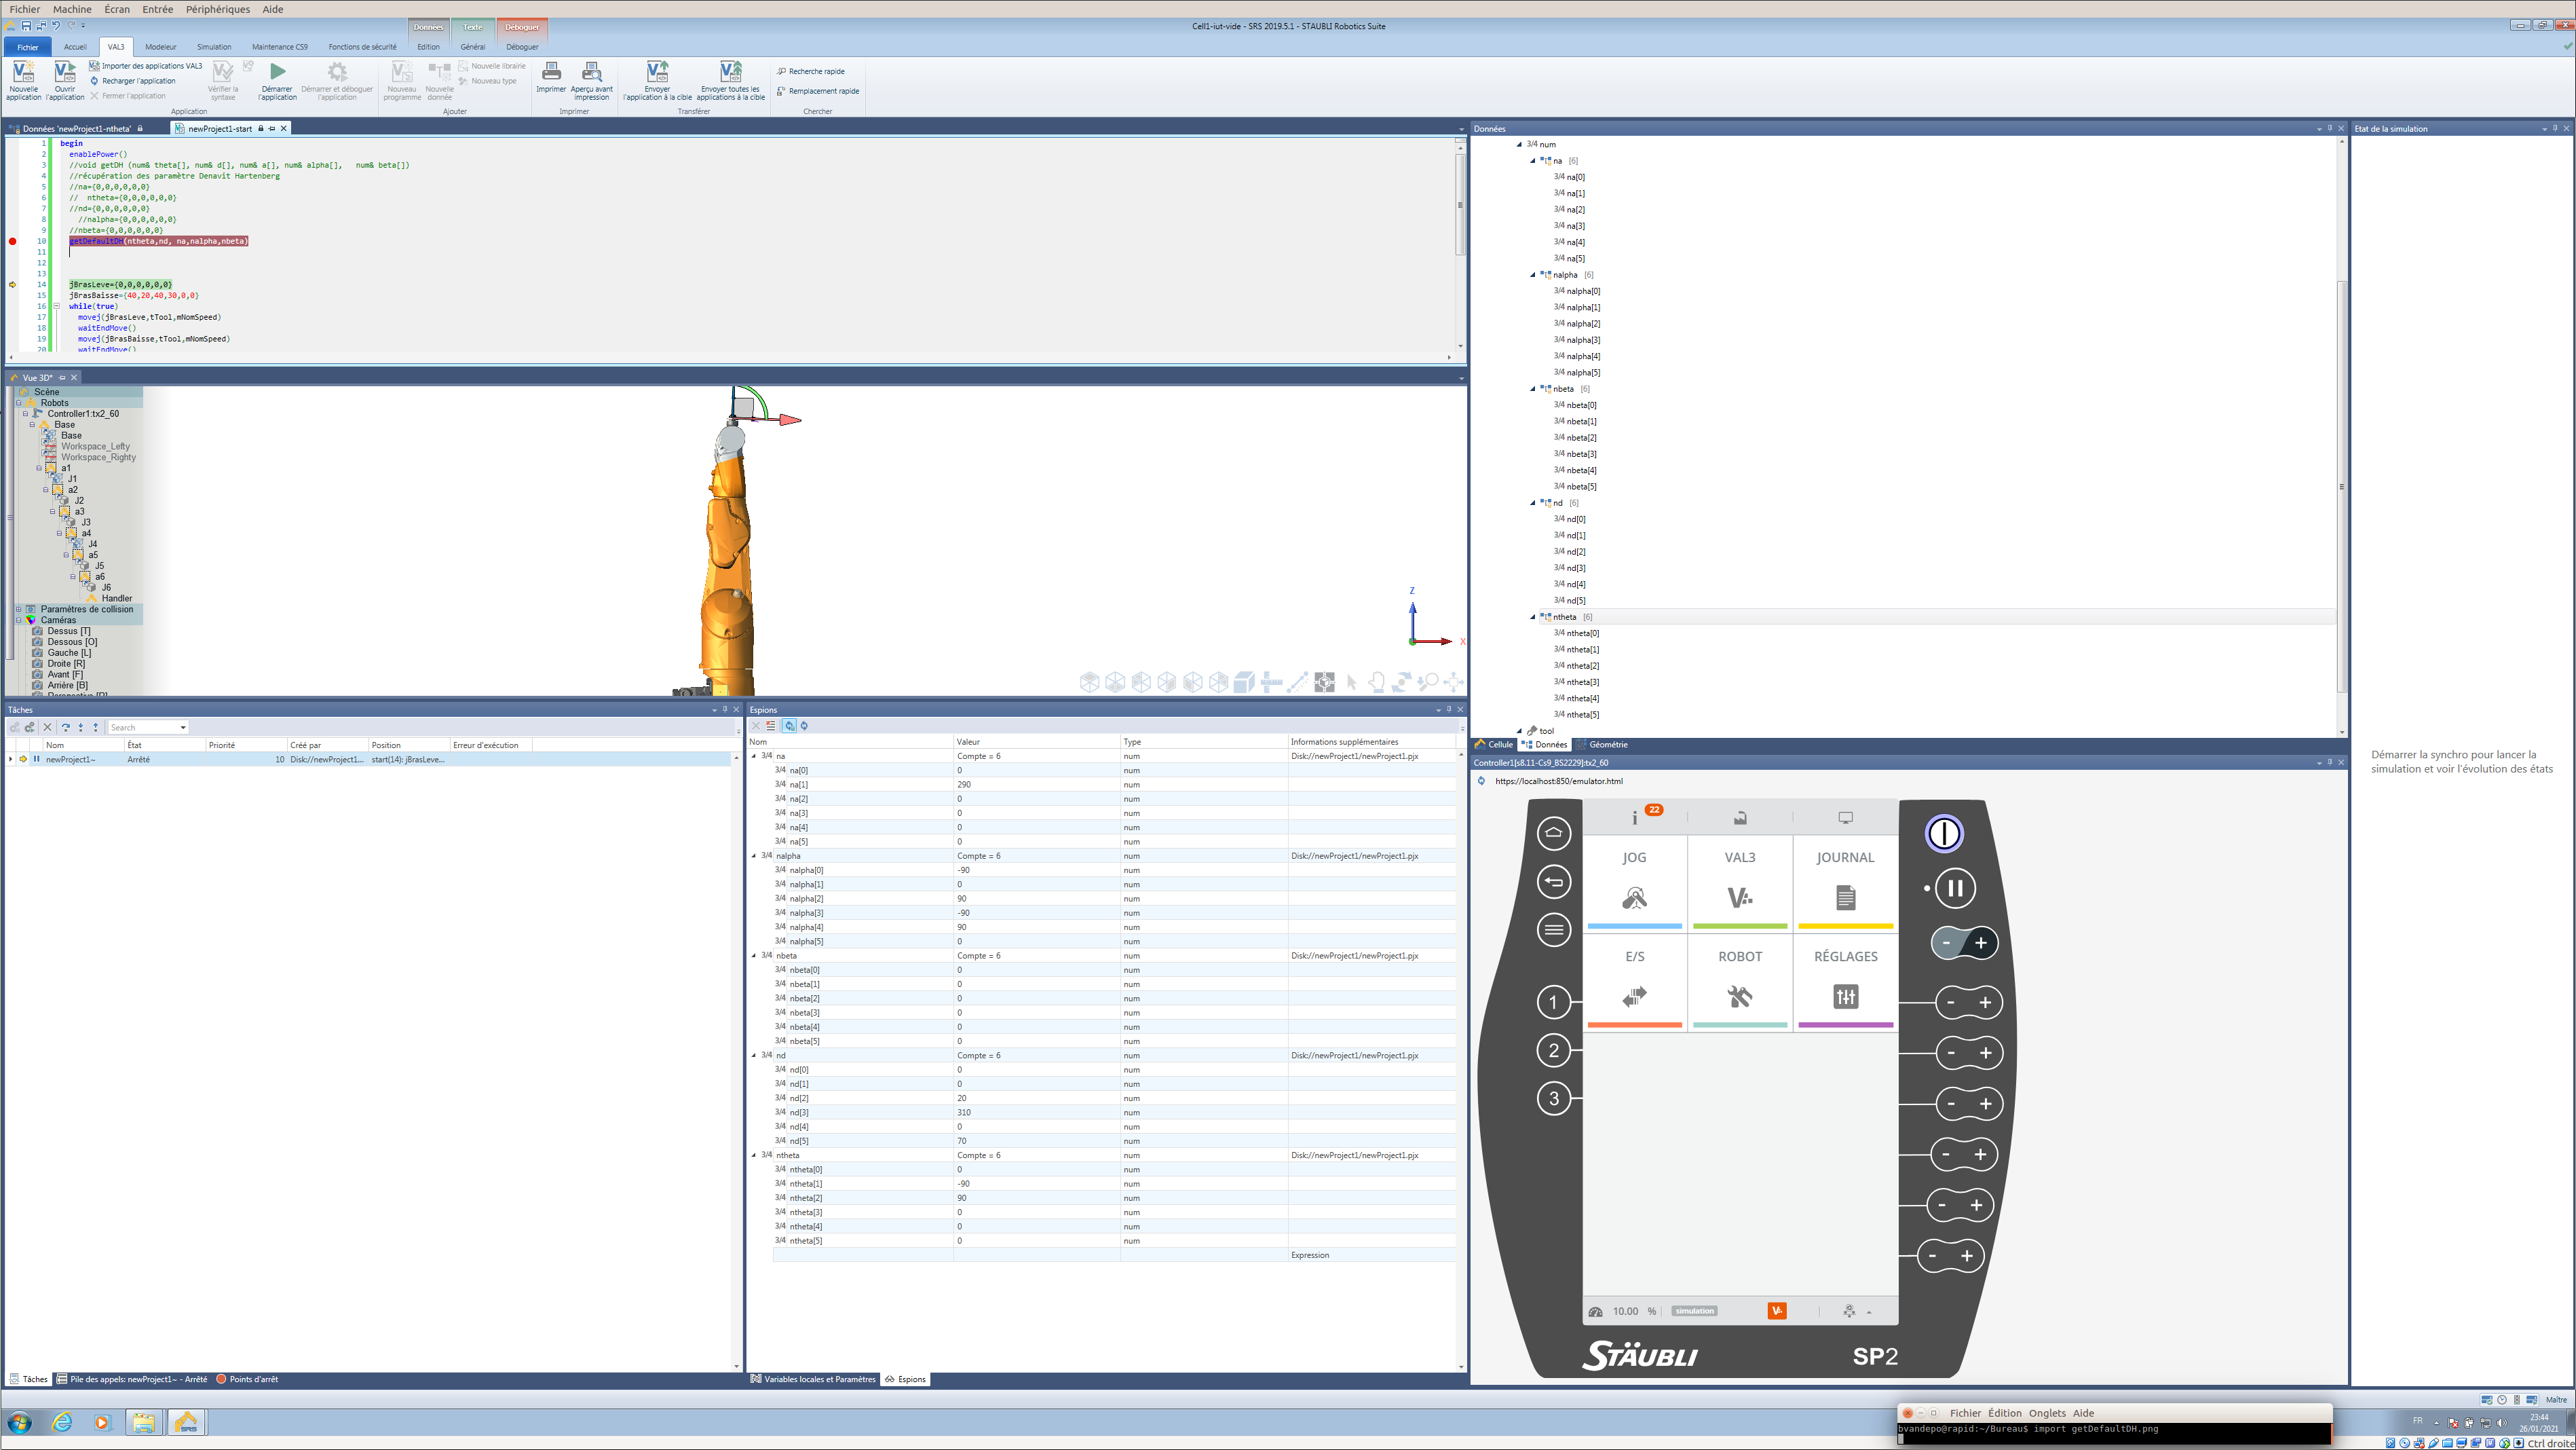Toggle the pendant power enable button
2576x1450 pixels.
tap(1944, 834)
